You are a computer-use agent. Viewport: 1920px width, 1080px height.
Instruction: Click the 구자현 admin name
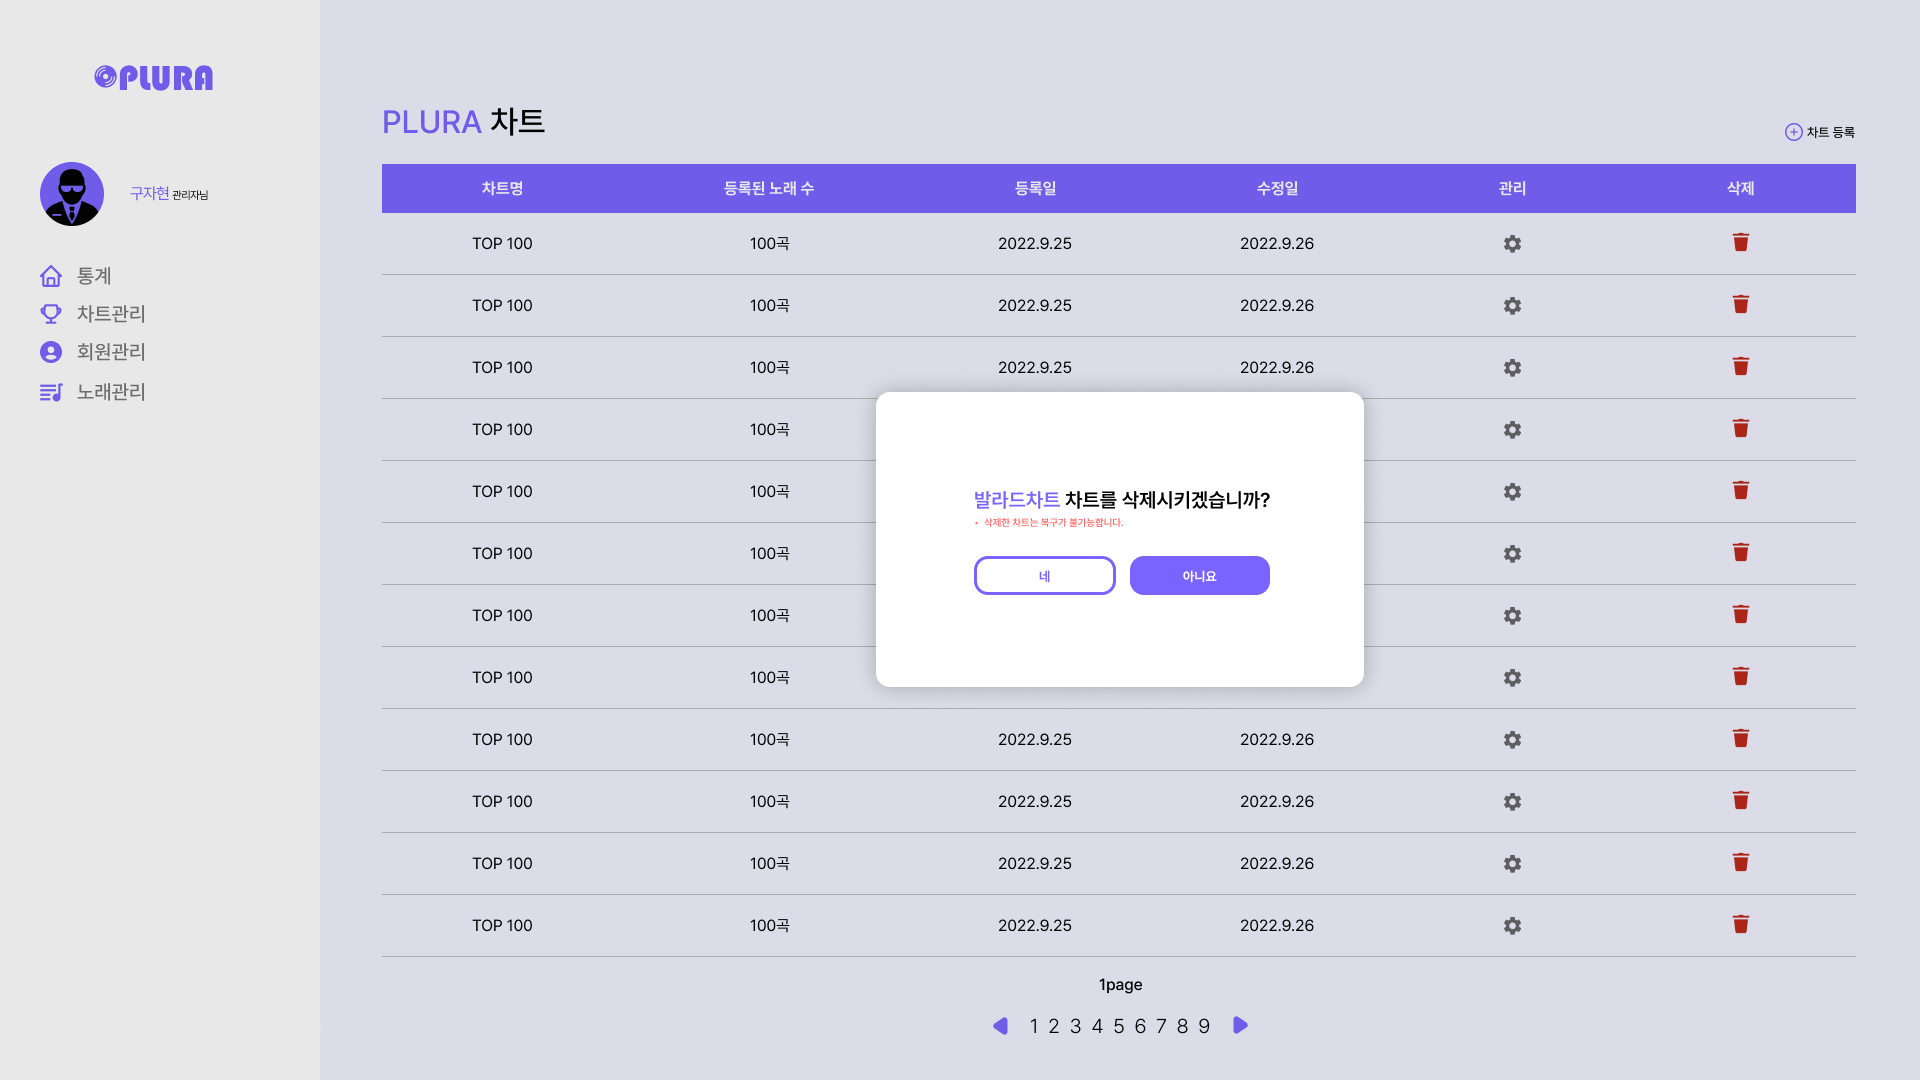point(149,194)
